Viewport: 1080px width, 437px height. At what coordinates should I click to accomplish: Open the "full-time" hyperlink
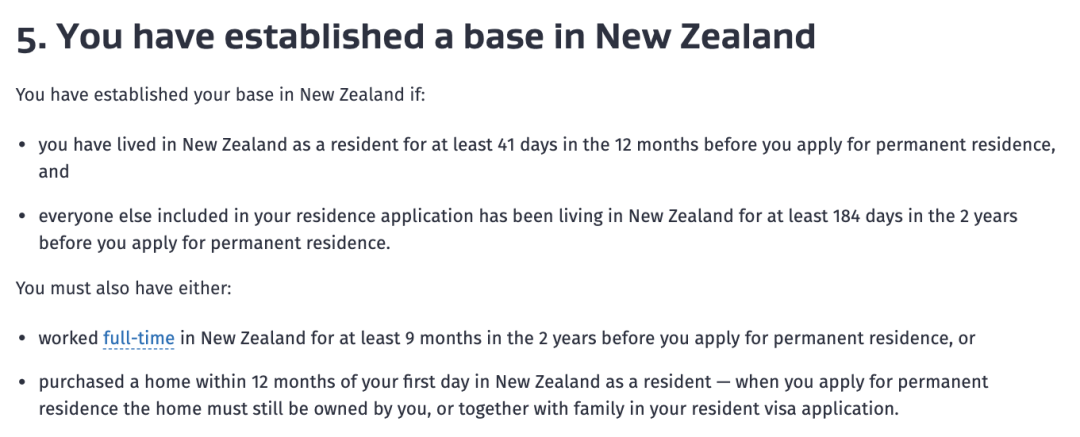(x=138, y=338)
